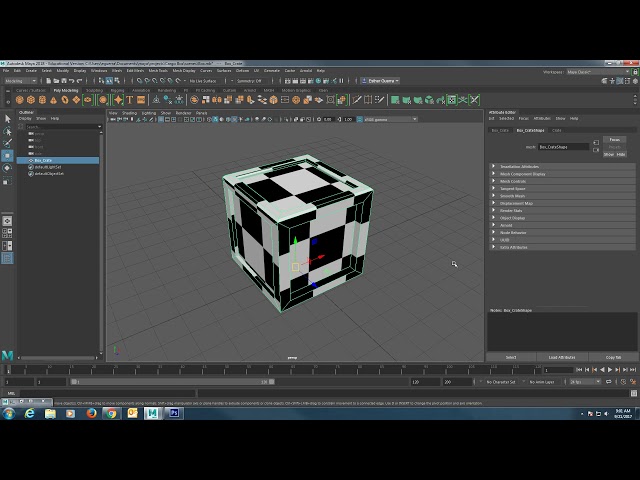Open the viewport Shading menu

coord(129,113)
